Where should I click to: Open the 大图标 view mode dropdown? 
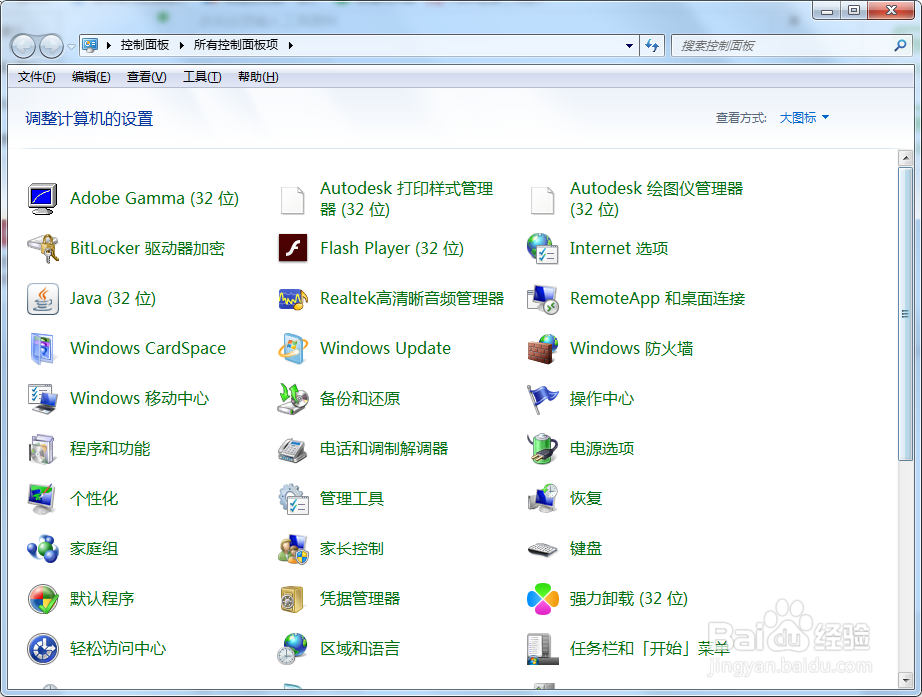[804, 118]
